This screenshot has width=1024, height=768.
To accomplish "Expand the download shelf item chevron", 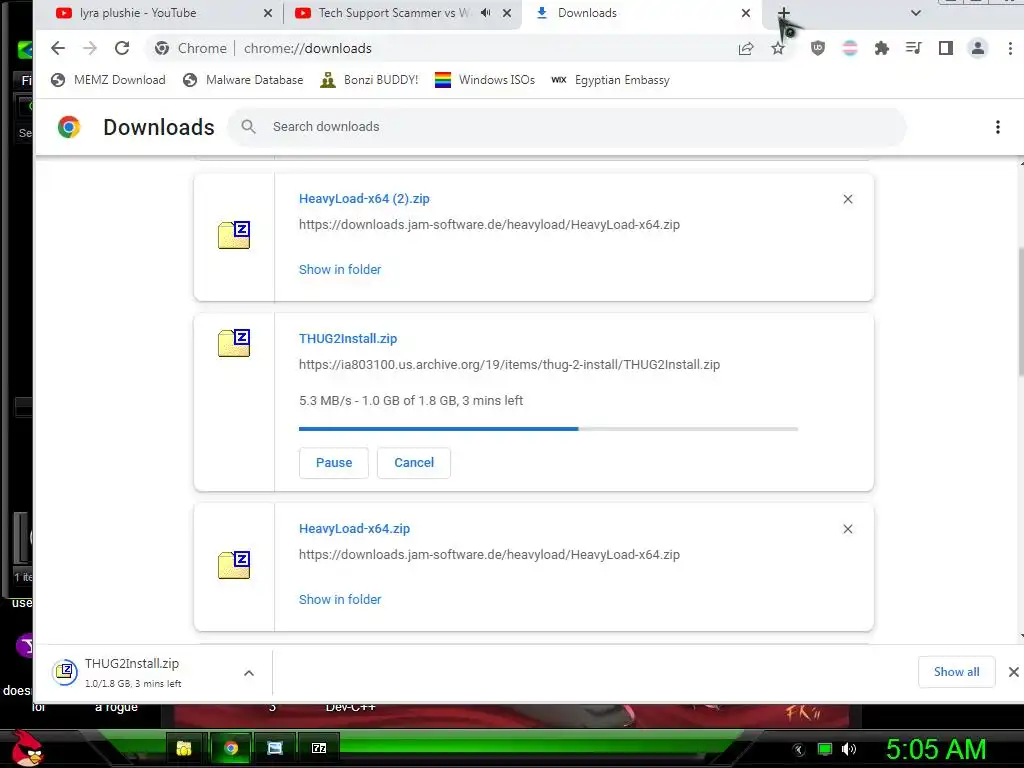I will 249,673.
